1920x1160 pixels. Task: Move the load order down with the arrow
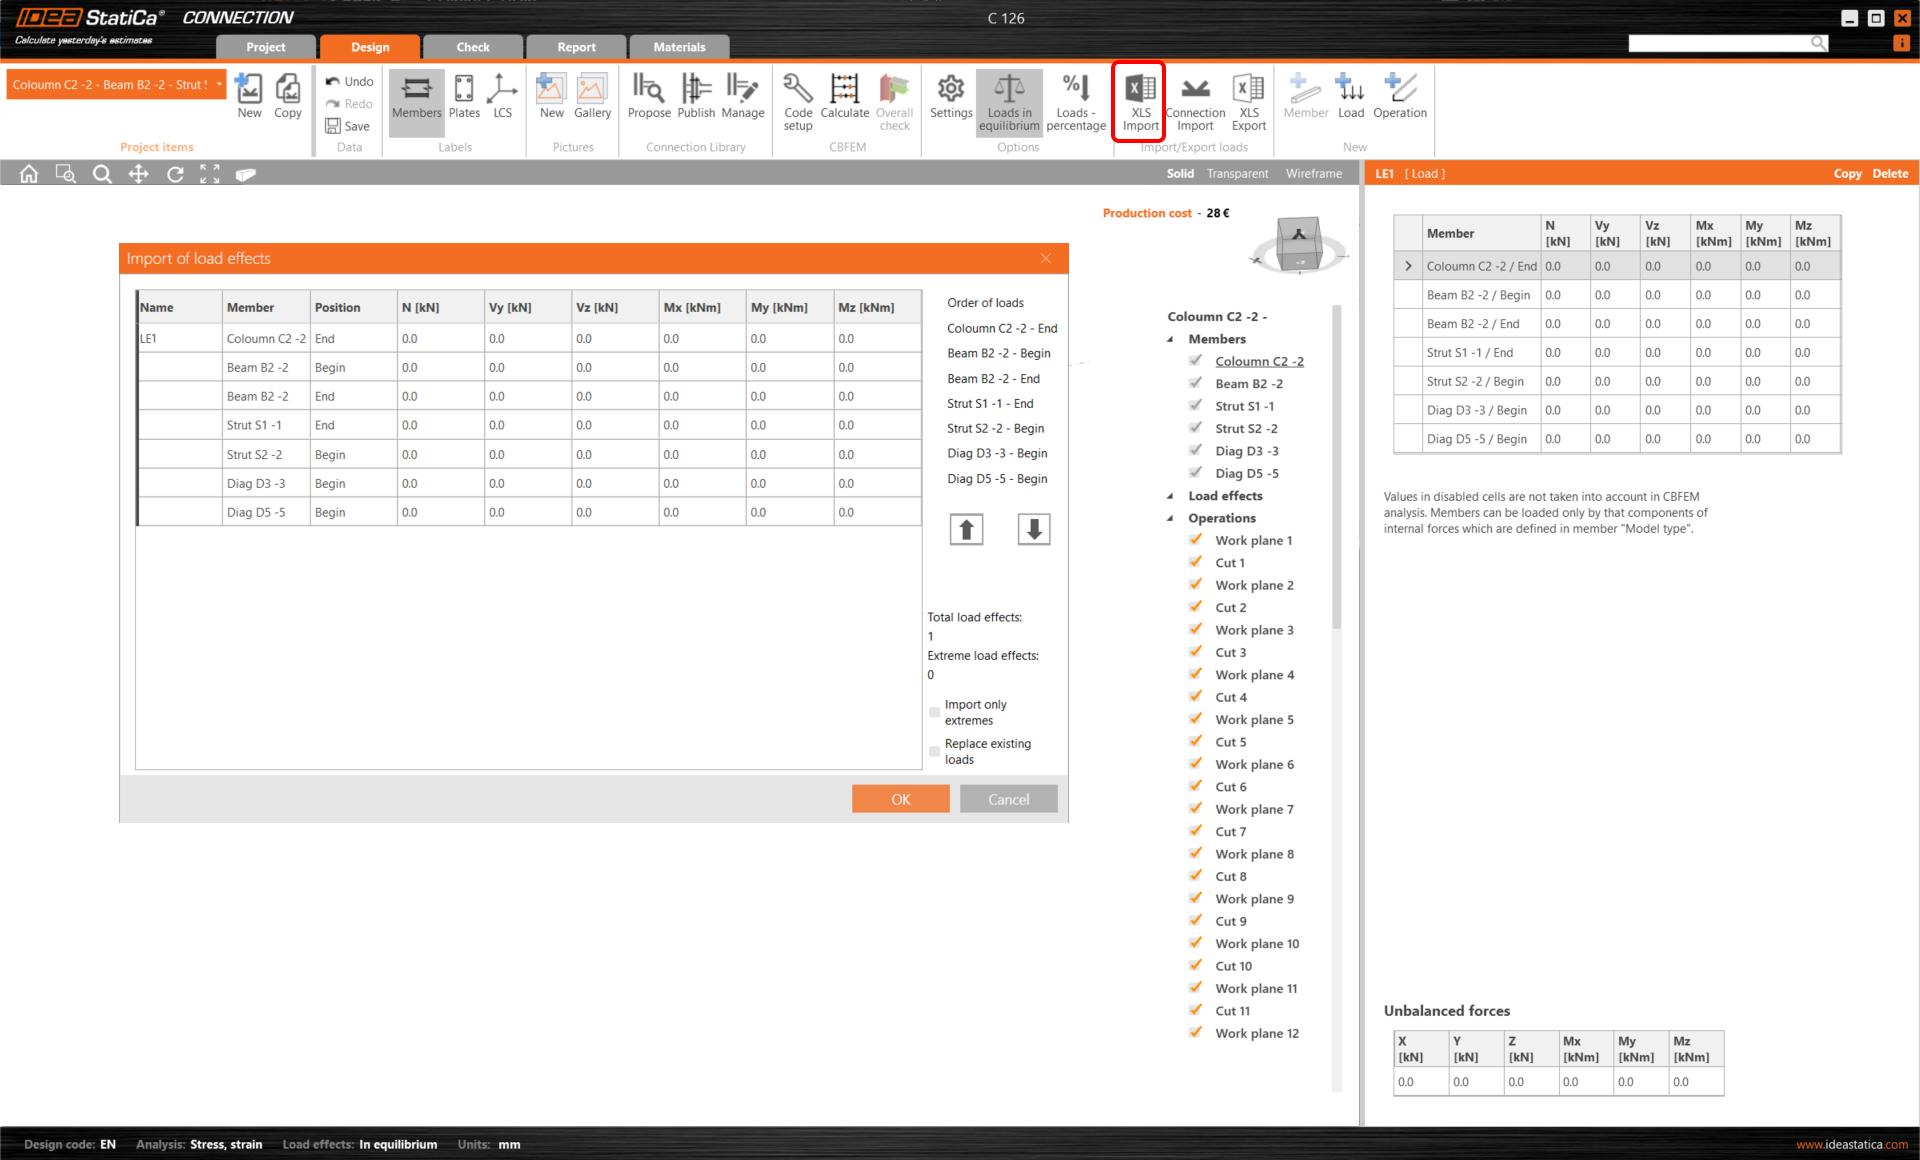(1034, 529)
